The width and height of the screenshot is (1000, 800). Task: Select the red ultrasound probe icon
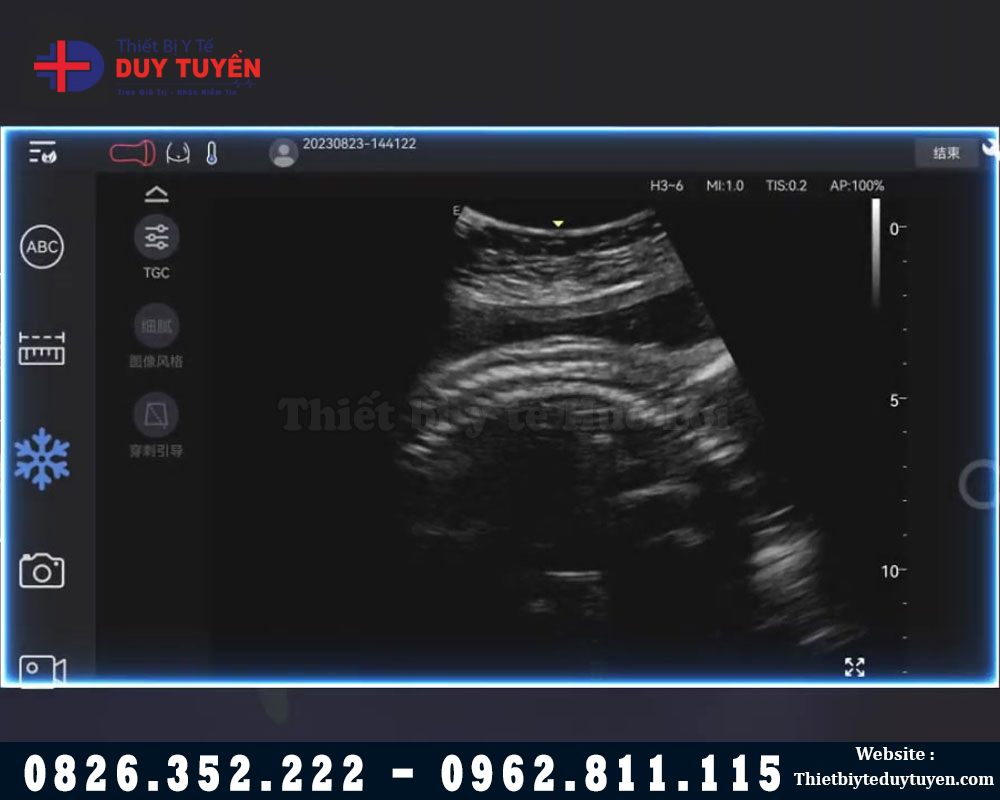point(132,153)
